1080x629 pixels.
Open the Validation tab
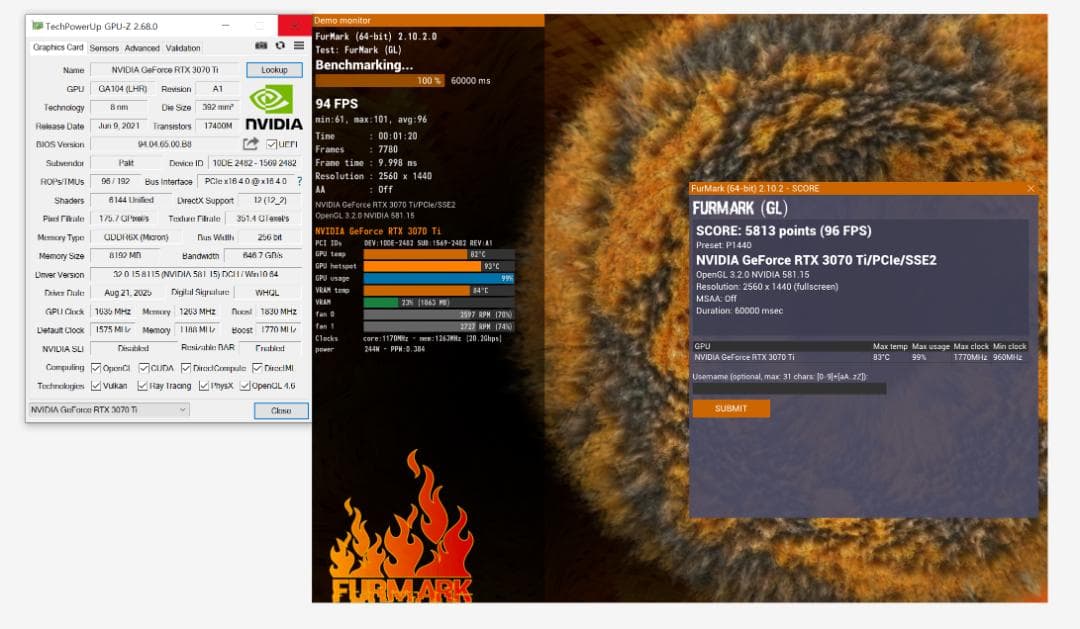(x=181, y=47)
